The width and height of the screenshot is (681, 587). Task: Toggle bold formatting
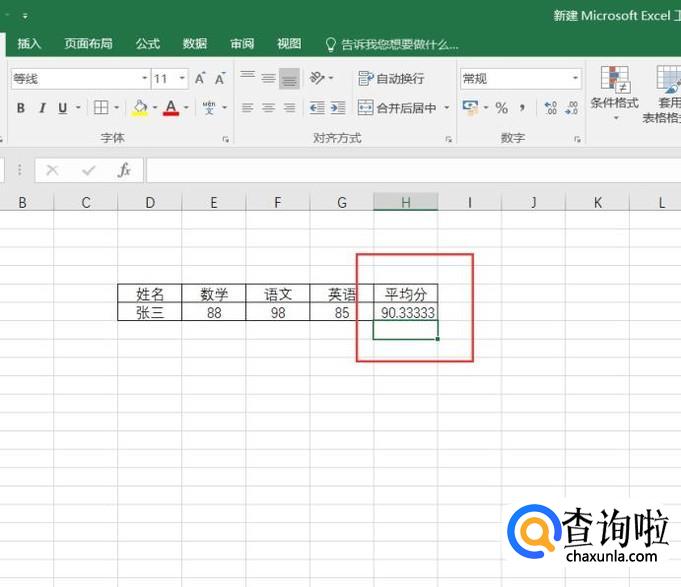pyautogui.click(x=20, y=108)
